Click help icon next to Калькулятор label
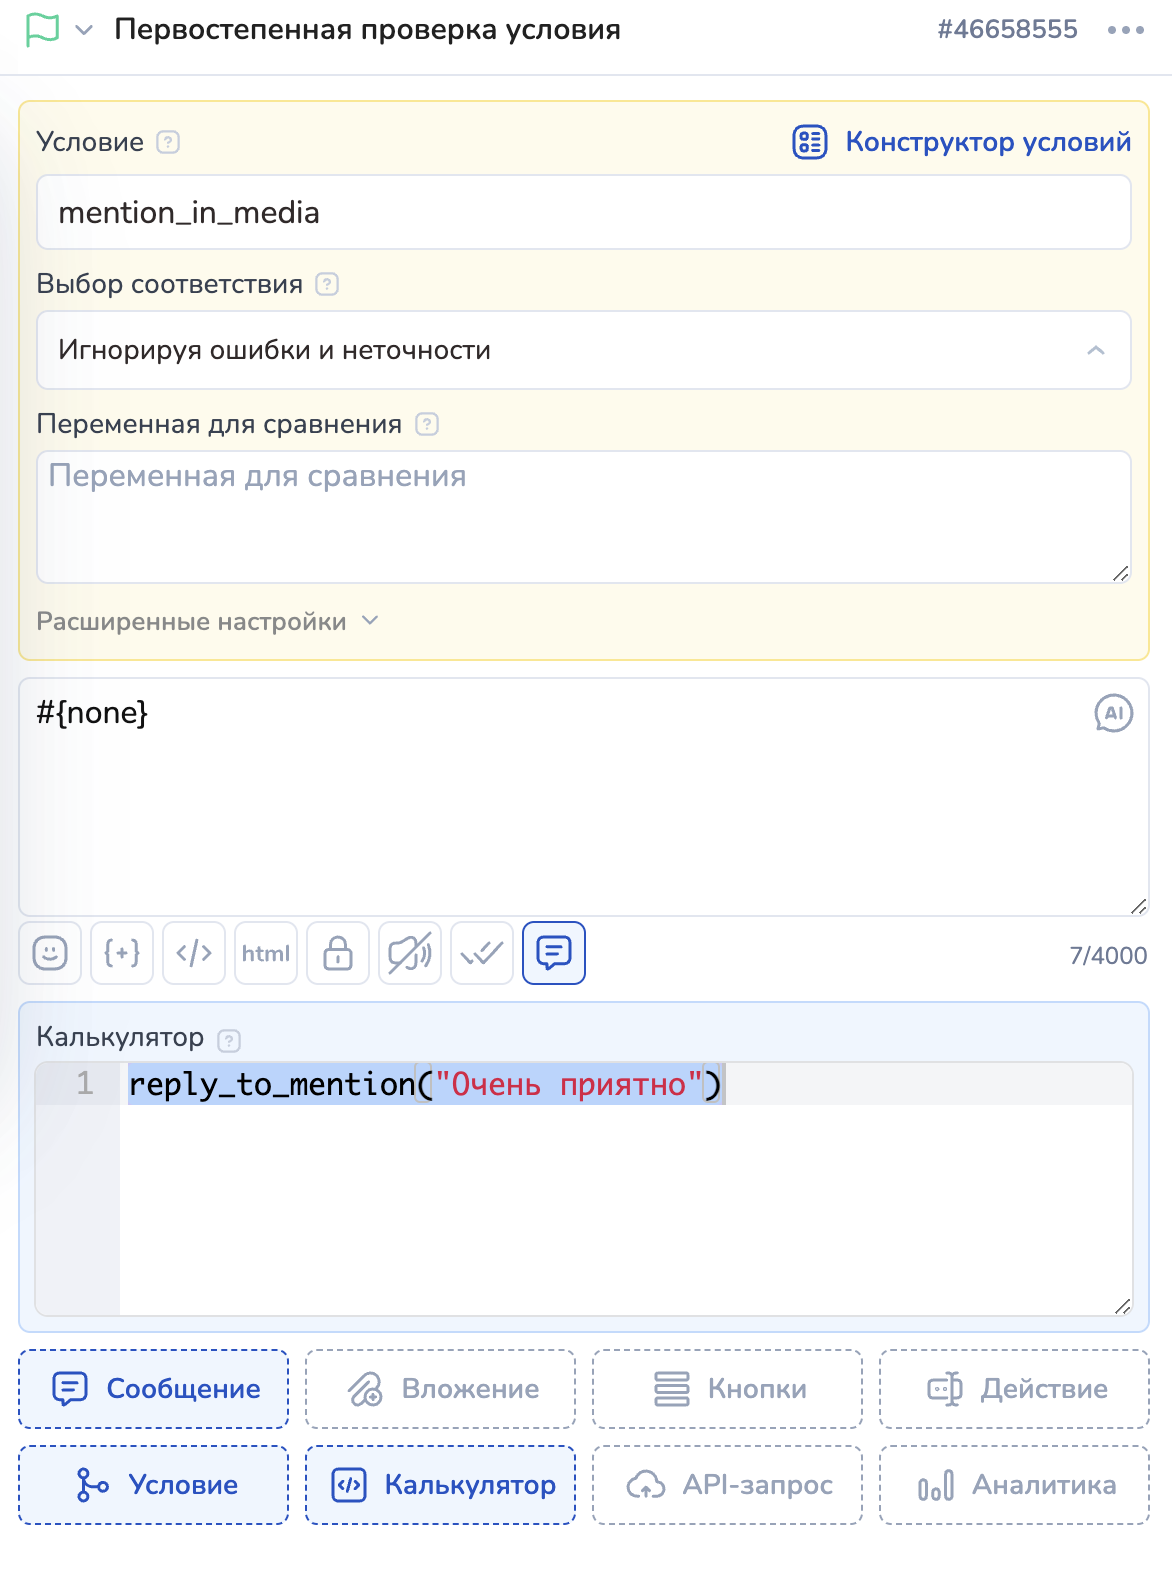Image resolution: width=1172 pixels, height=1590 pixels. (x=229, y=1040)
